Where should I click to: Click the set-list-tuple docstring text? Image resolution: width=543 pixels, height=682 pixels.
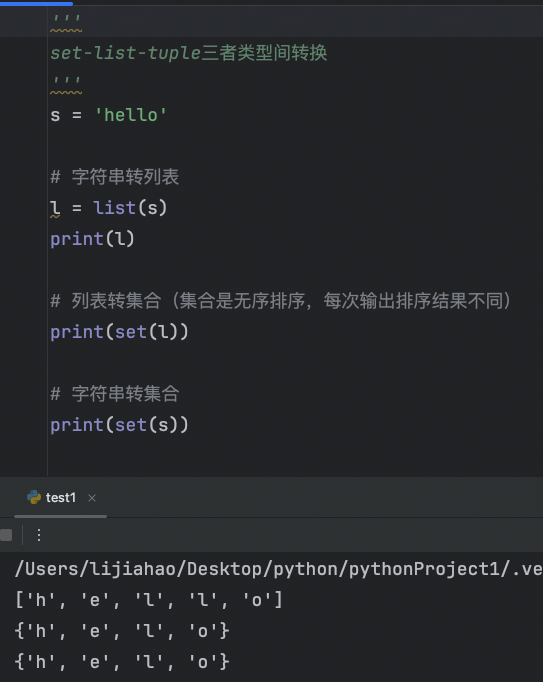[x=188, y=53]
